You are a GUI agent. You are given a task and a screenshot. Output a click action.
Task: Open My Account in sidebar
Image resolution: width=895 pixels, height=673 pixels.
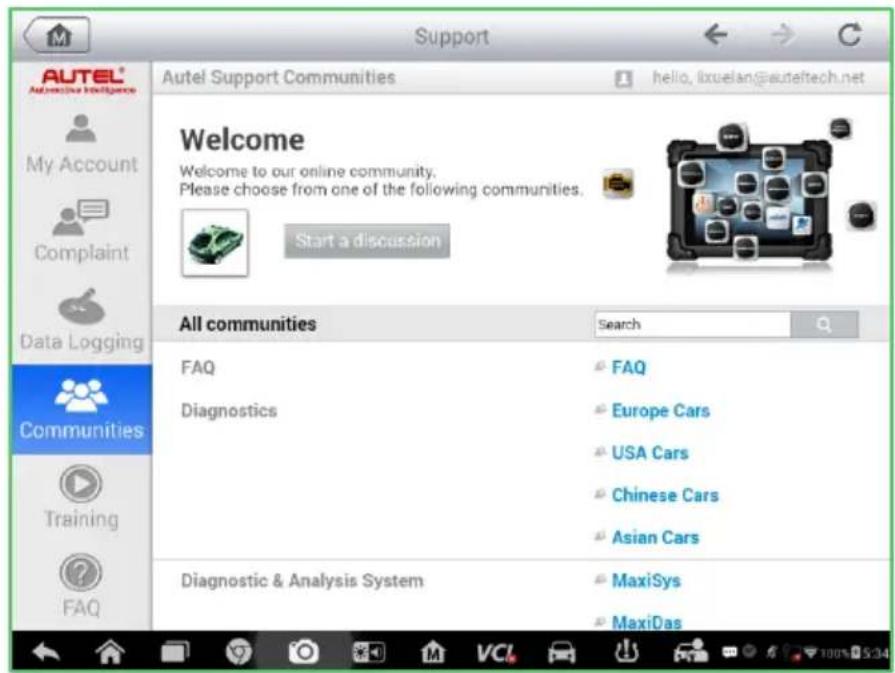[x=82, y=143]
